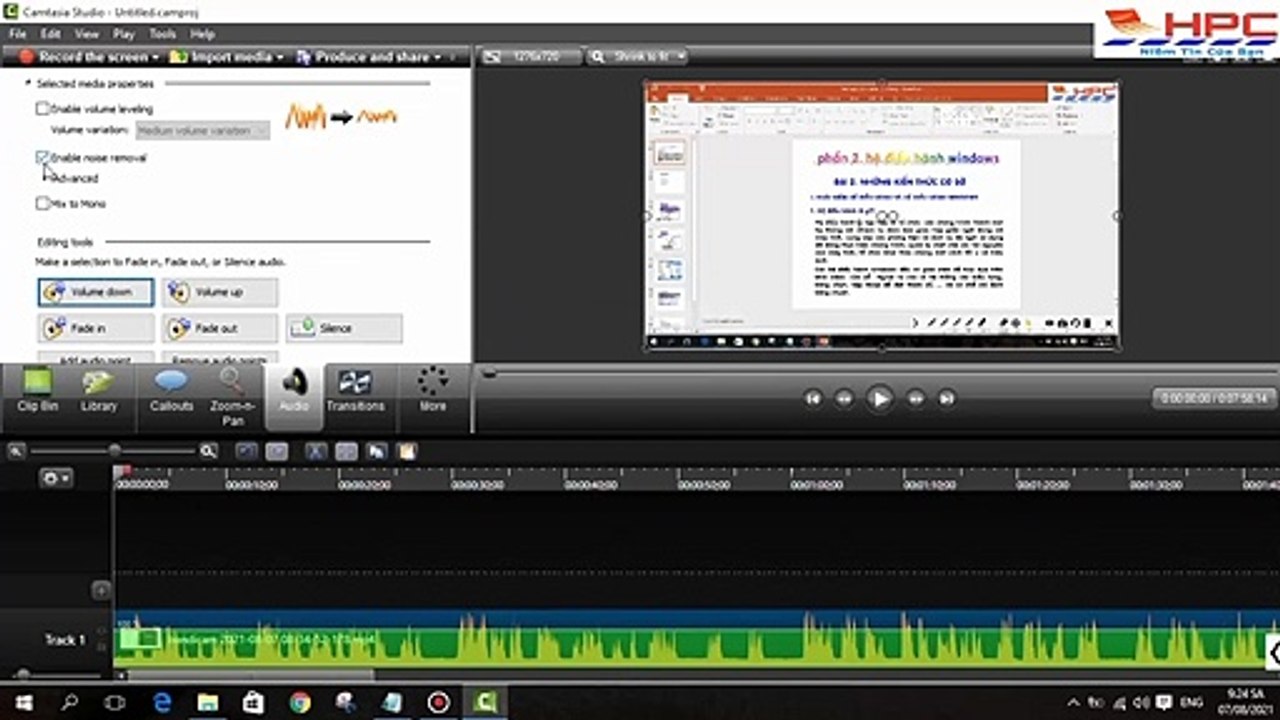
Task: Open the Callouts tab
Action: click(171, 392)
